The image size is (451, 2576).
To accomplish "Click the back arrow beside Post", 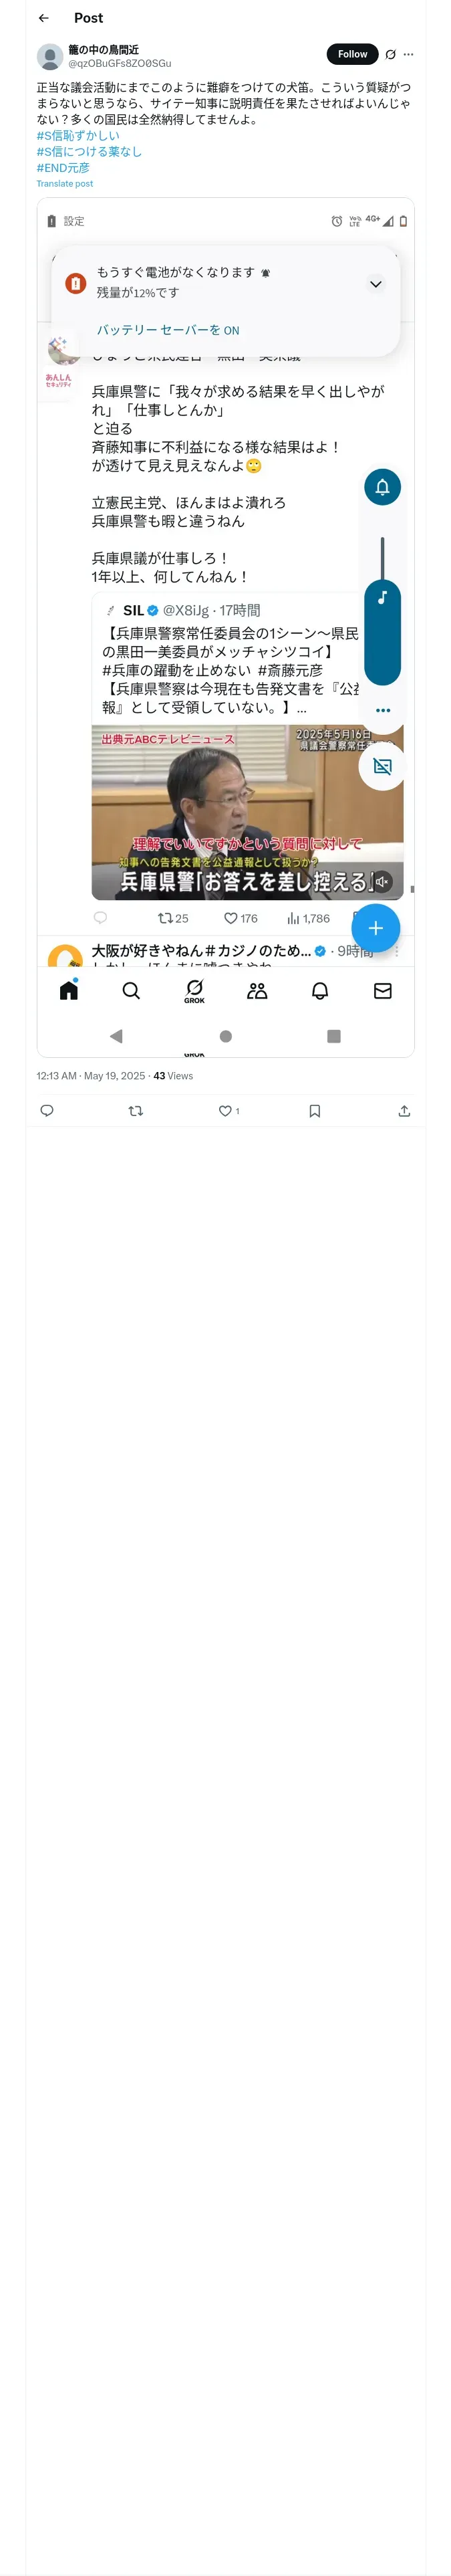I will coord(44,18).
